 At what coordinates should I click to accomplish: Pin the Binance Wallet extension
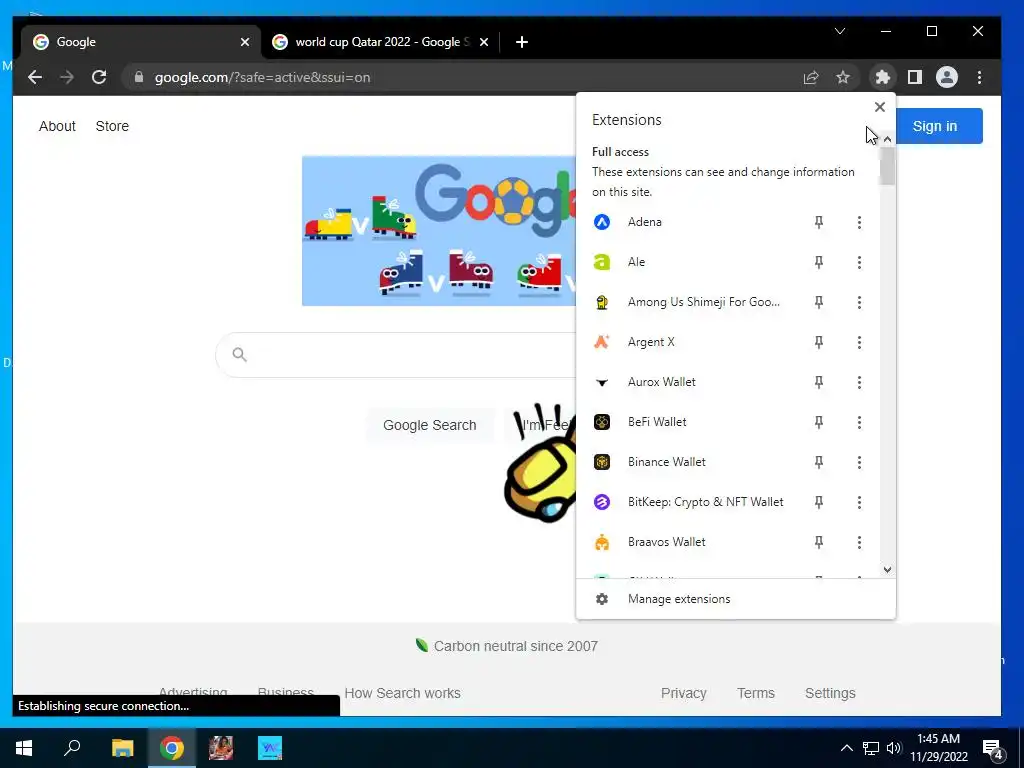[x=818, y=462]
